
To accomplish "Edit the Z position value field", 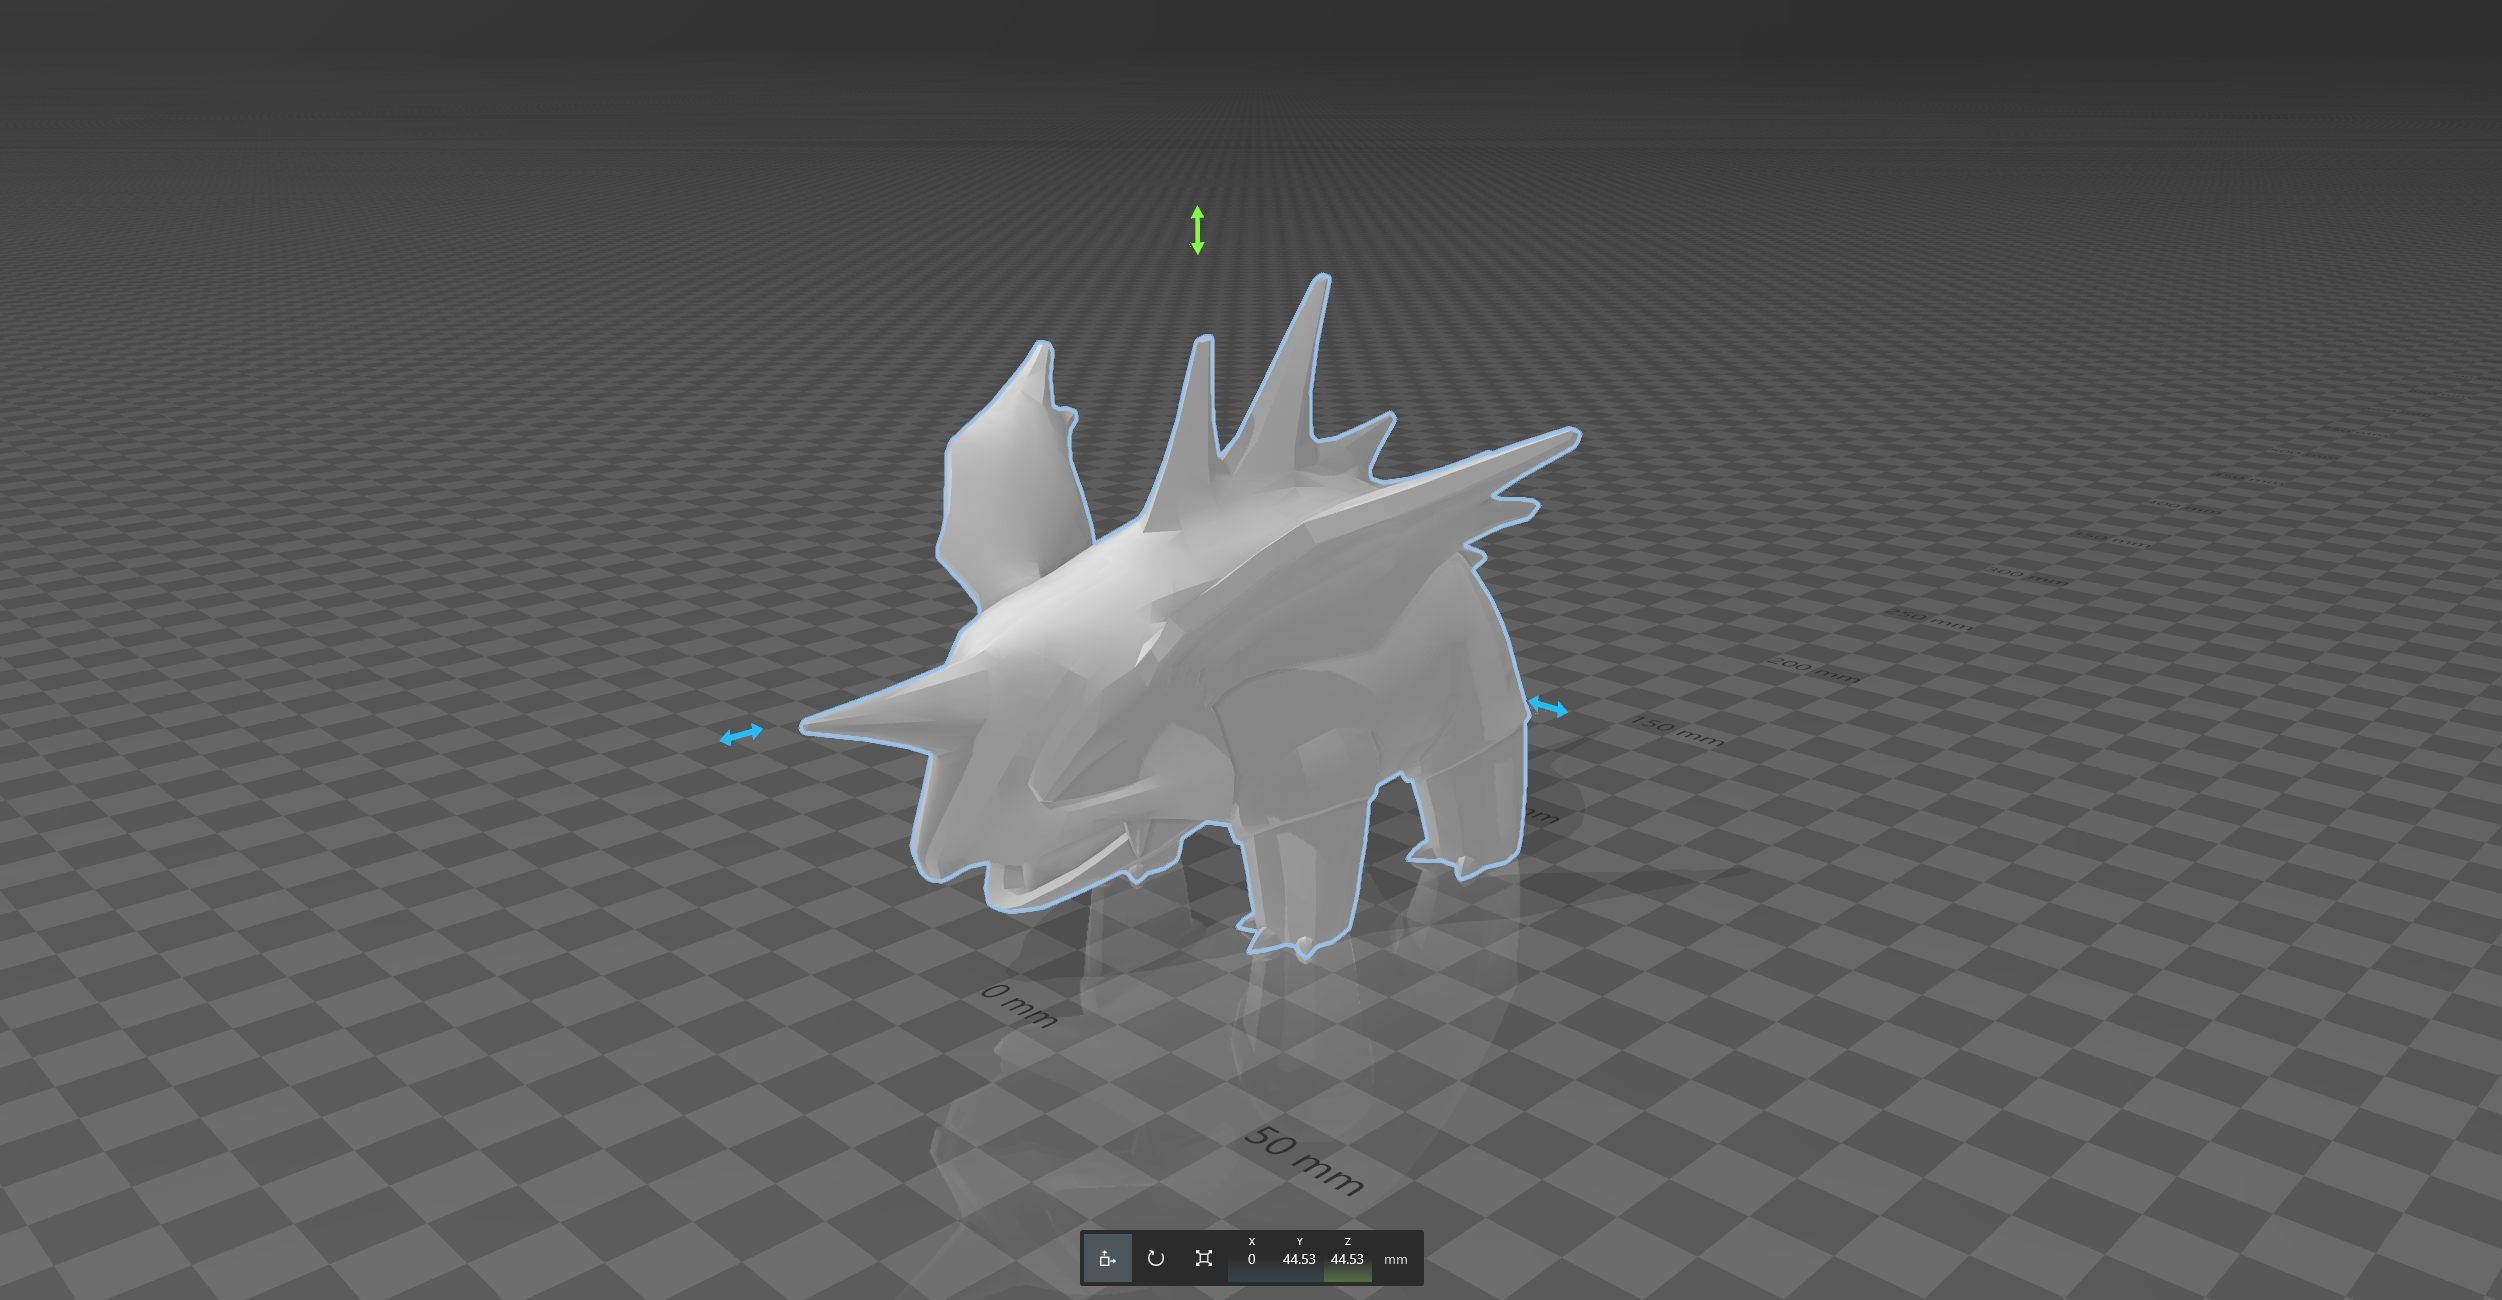I will 1347,1259.
